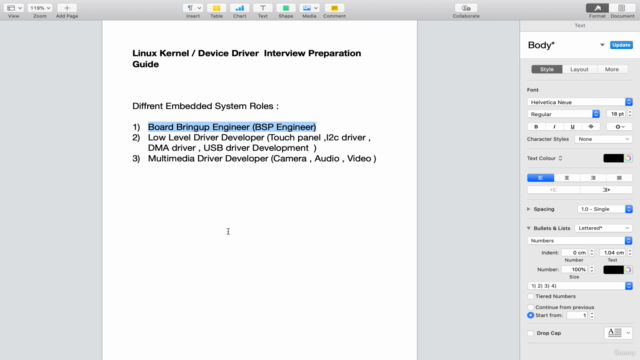Open the Zoom percentage dropdown
Viewport: 640px width, 360px height.
click(40, 8)
